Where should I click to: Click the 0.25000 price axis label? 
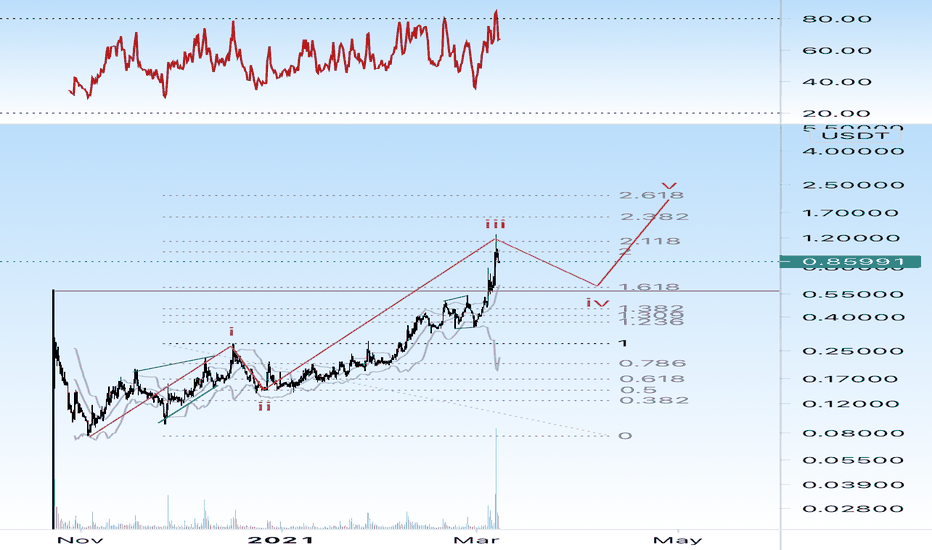[854, 351]
